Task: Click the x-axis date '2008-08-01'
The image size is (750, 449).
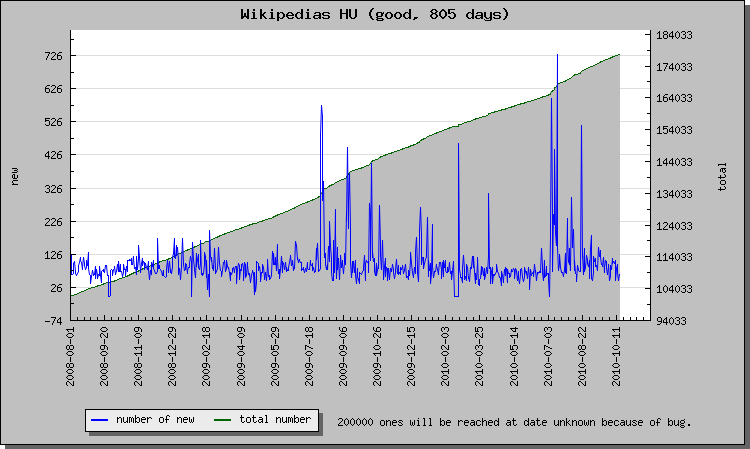Action: click(71, 357)
